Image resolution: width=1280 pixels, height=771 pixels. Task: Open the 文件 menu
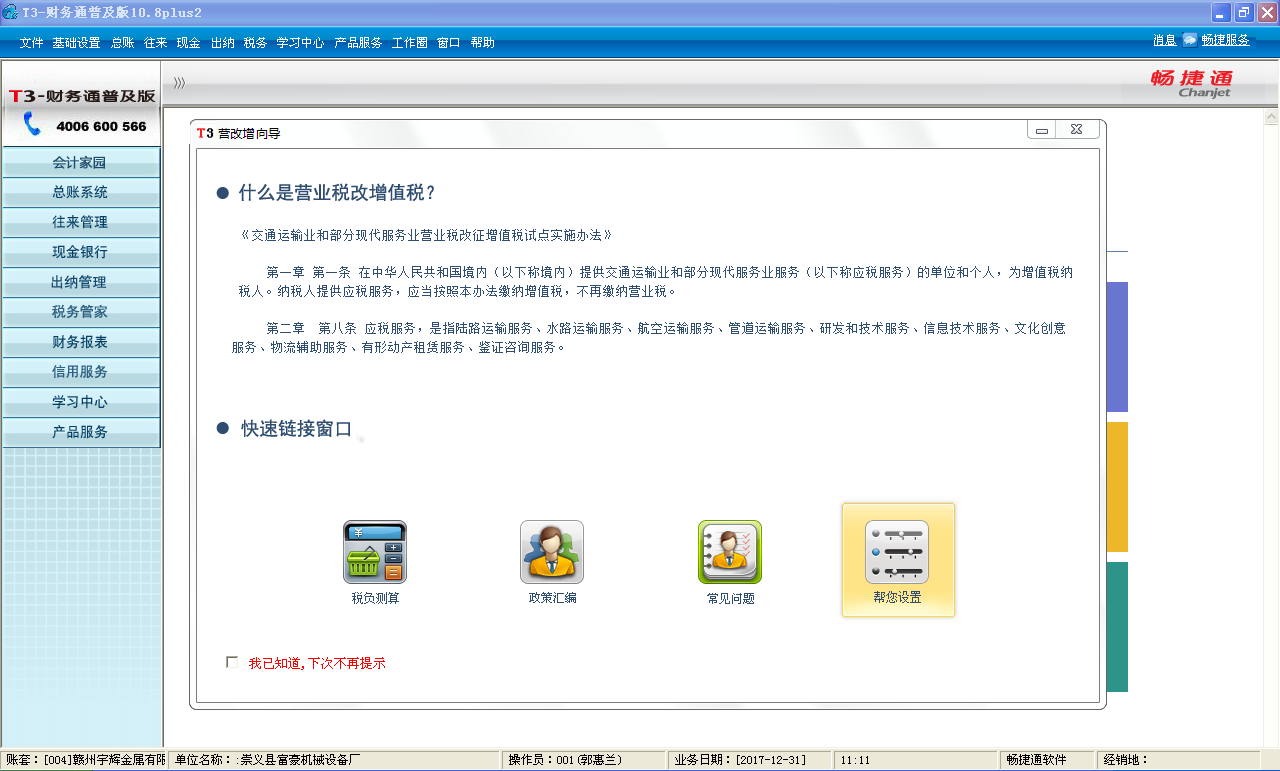pyautogui.click(x=31, y=43)
